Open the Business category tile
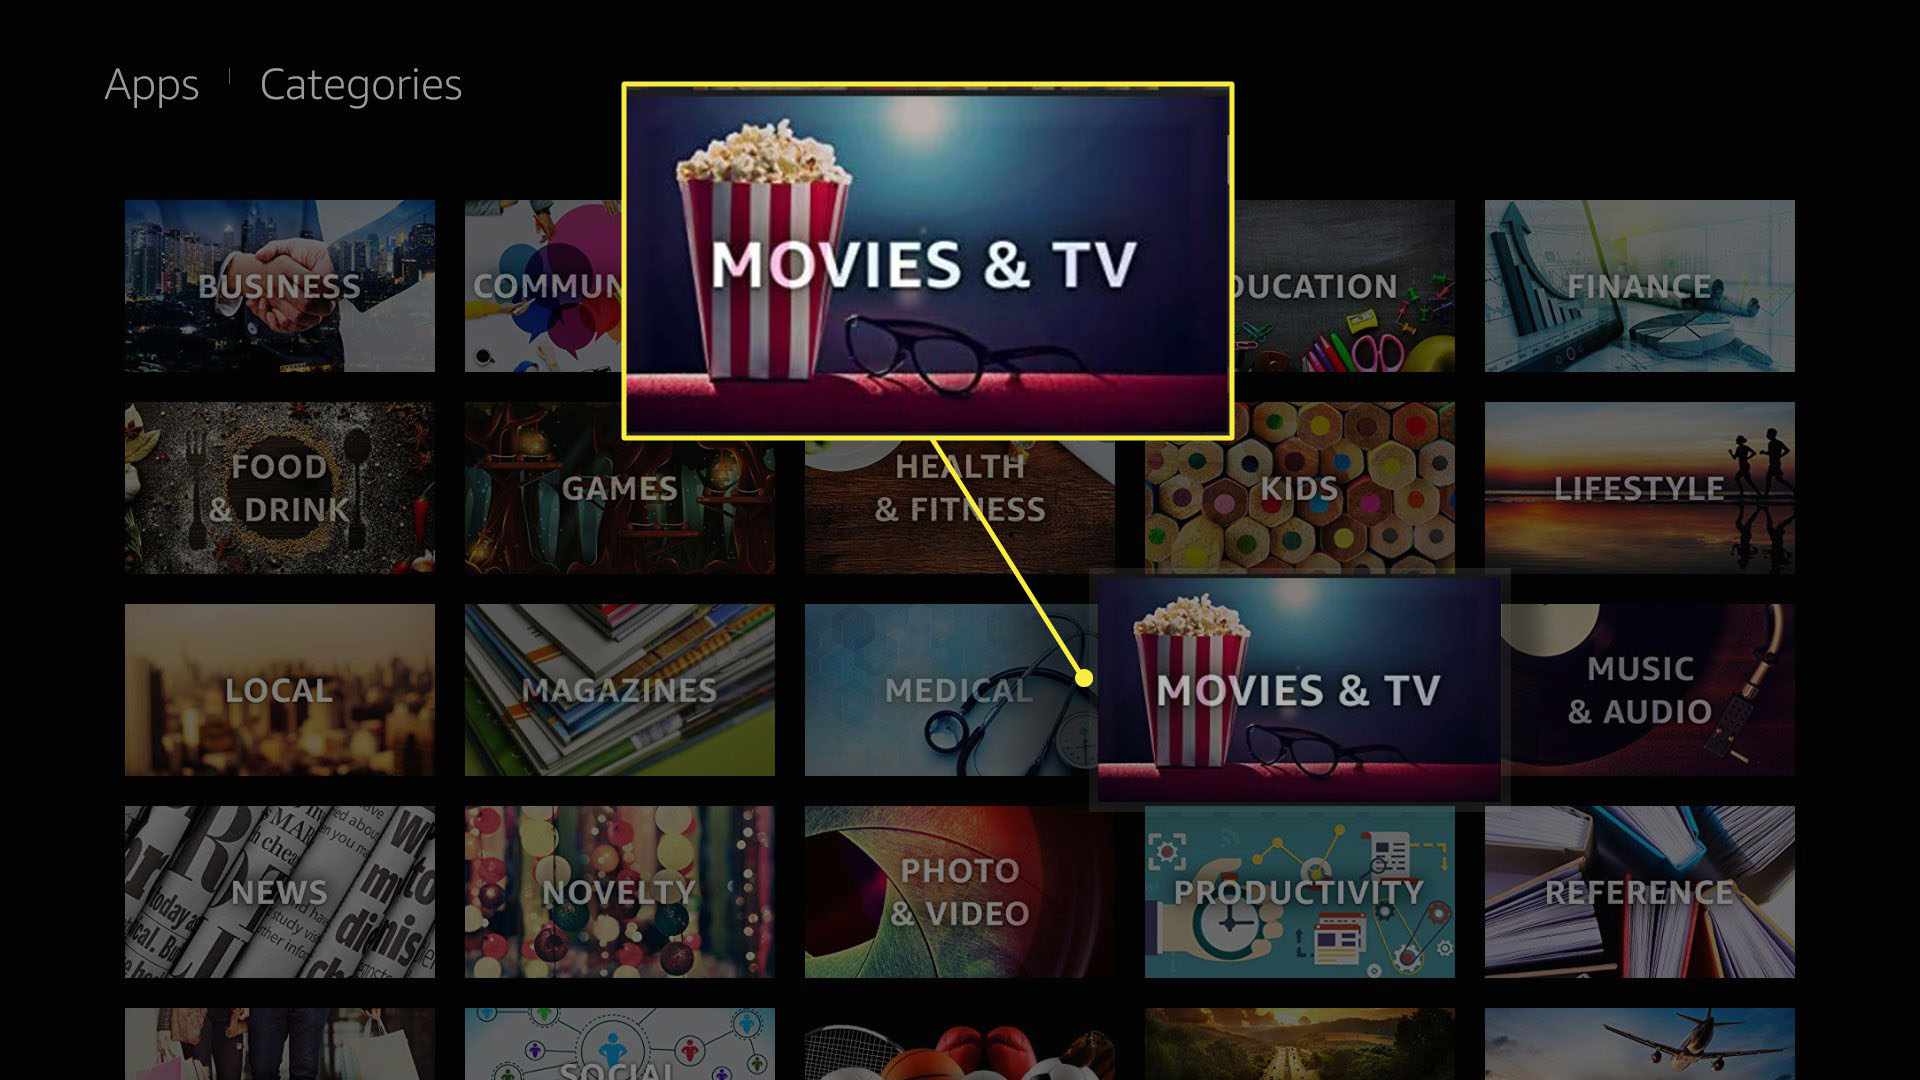This screenshot has height=1080, width=1920. pyautogui.click(x=280, y=286)
